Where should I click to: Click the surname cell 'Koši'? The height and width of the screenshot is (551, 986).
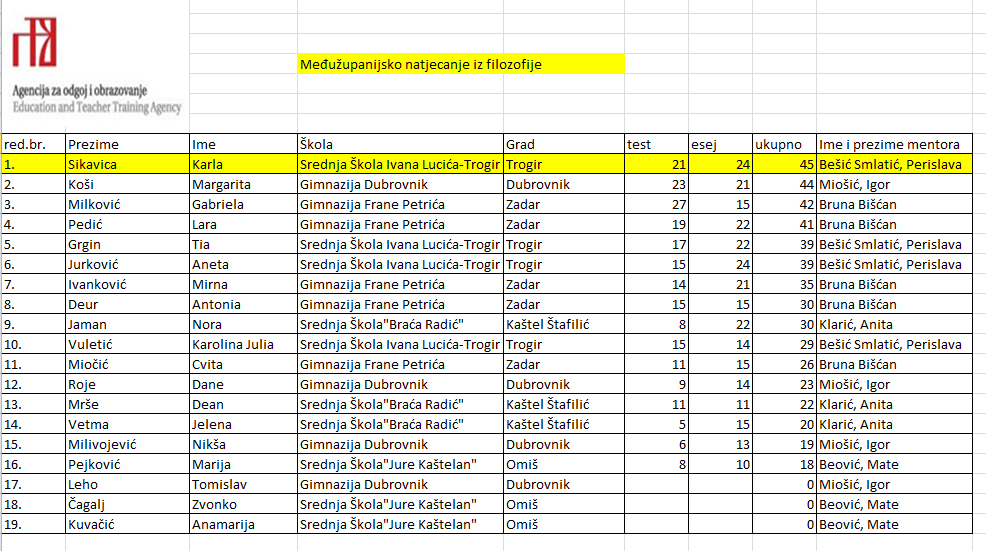pyautogui.click(x=127, y=184)
